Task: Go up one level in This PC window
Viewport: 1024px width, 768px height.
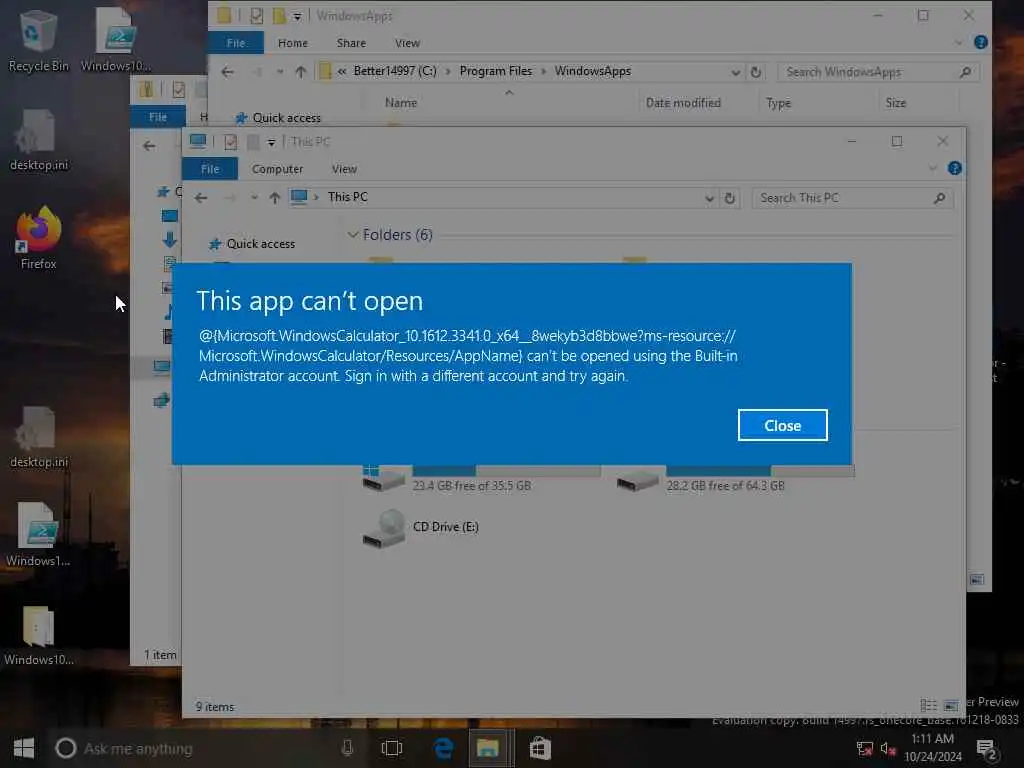Action: click(275, 198)
